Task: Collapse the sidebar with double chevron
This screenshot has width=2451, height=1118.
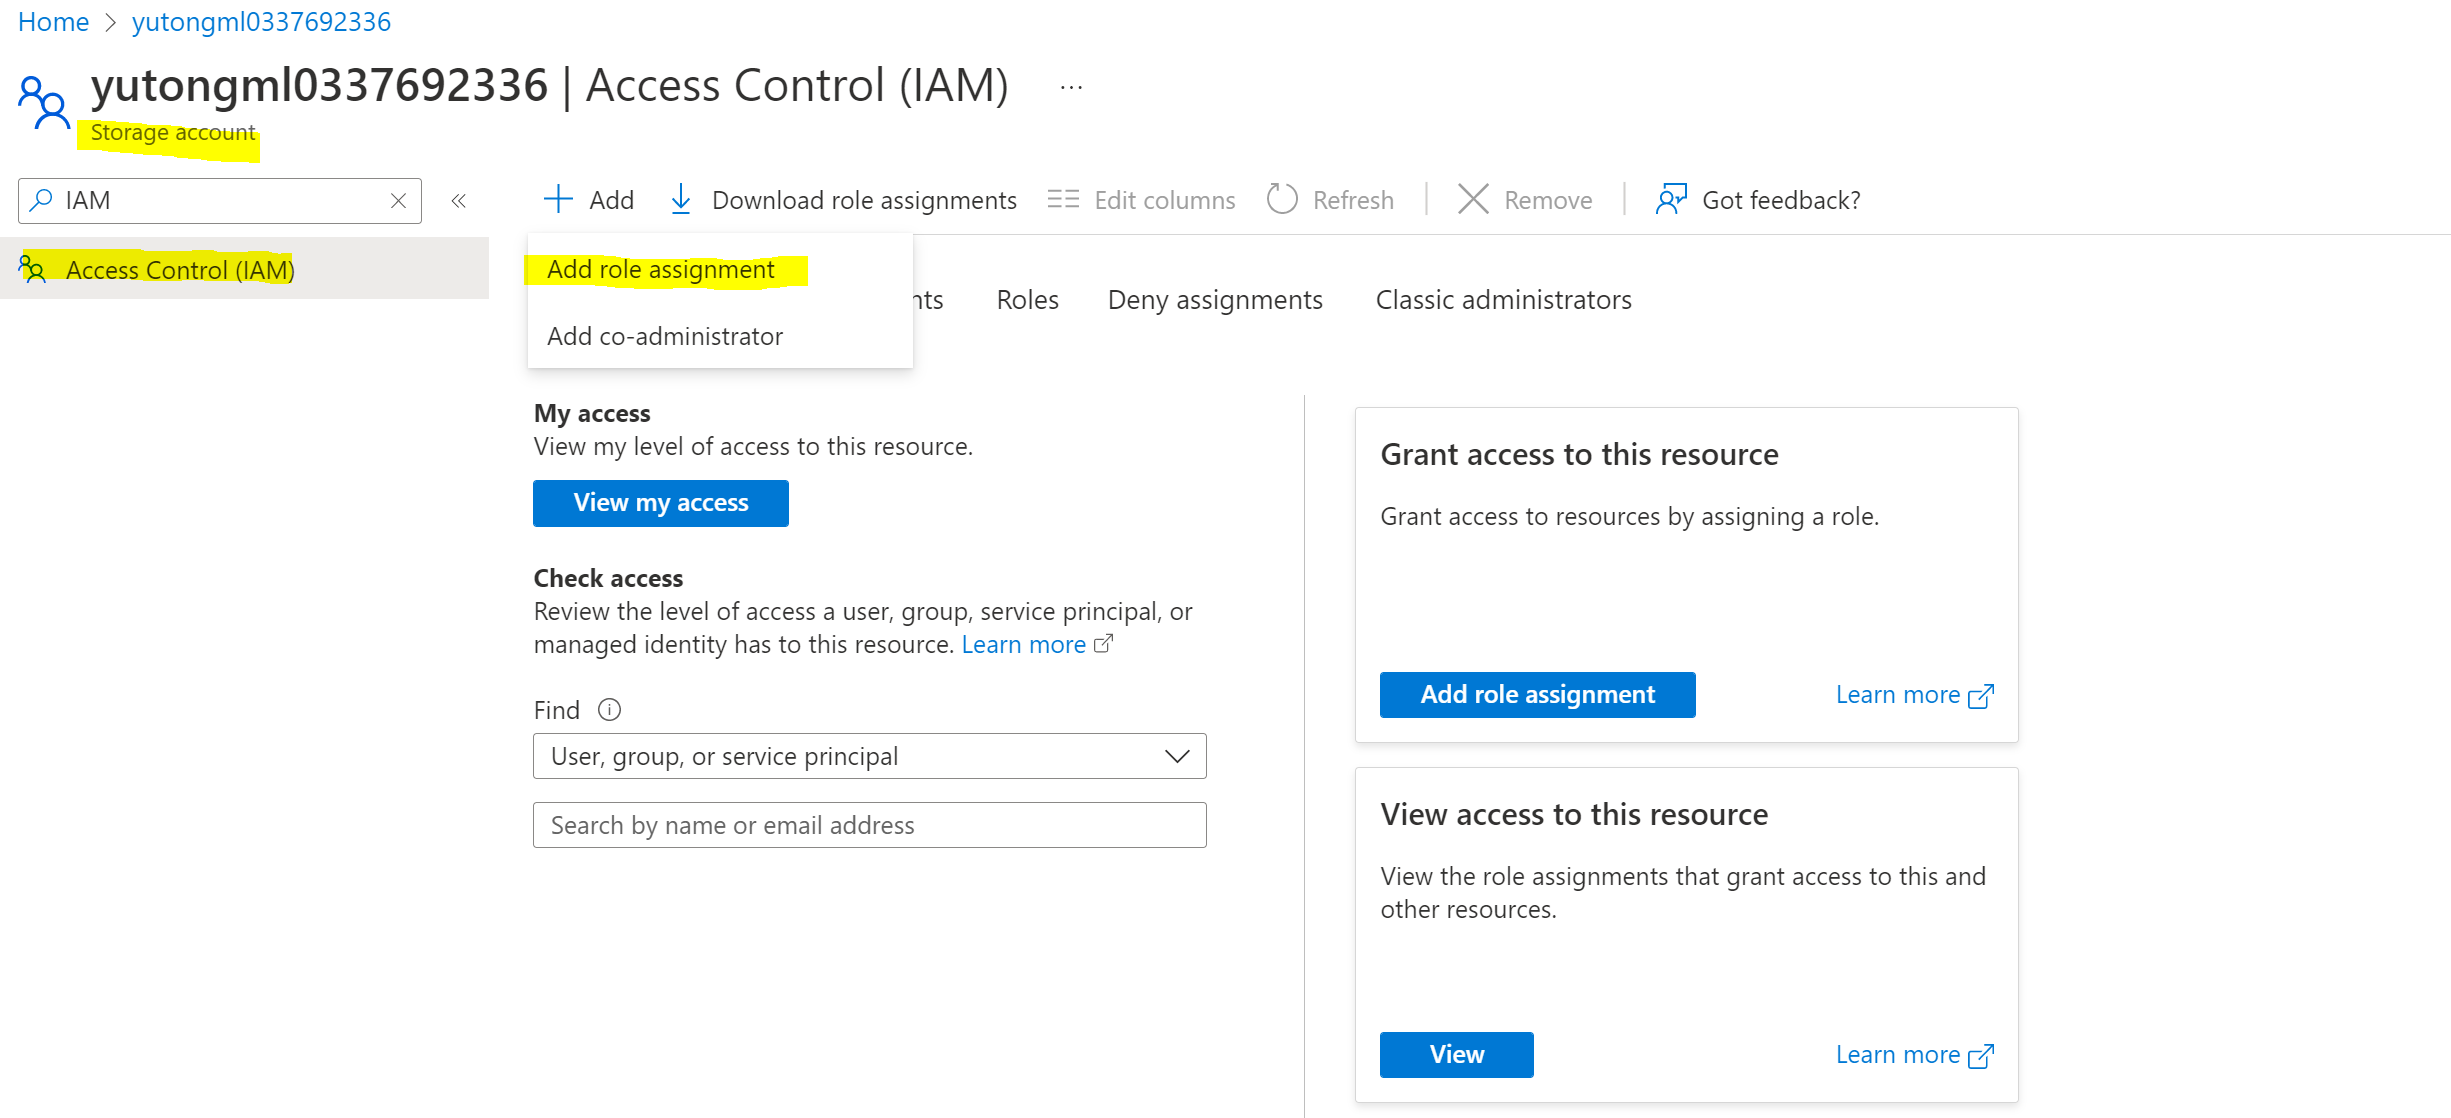Action: coord(459,201)
